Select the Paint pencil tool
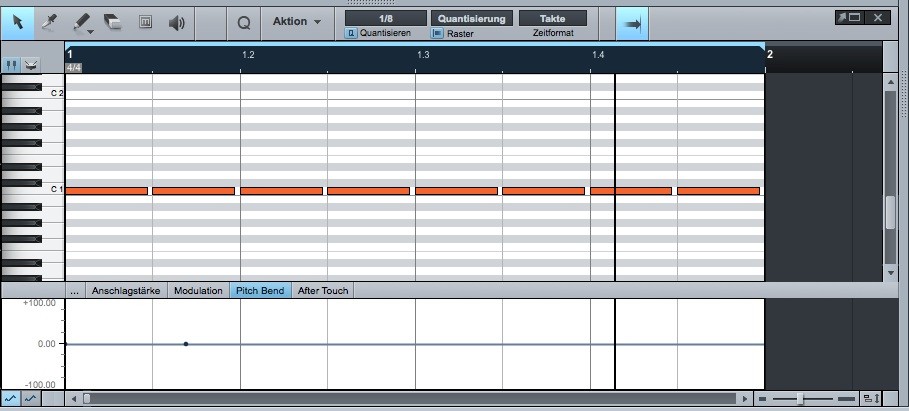This screenshot has height=411, width=909. (x=81, y=22)
